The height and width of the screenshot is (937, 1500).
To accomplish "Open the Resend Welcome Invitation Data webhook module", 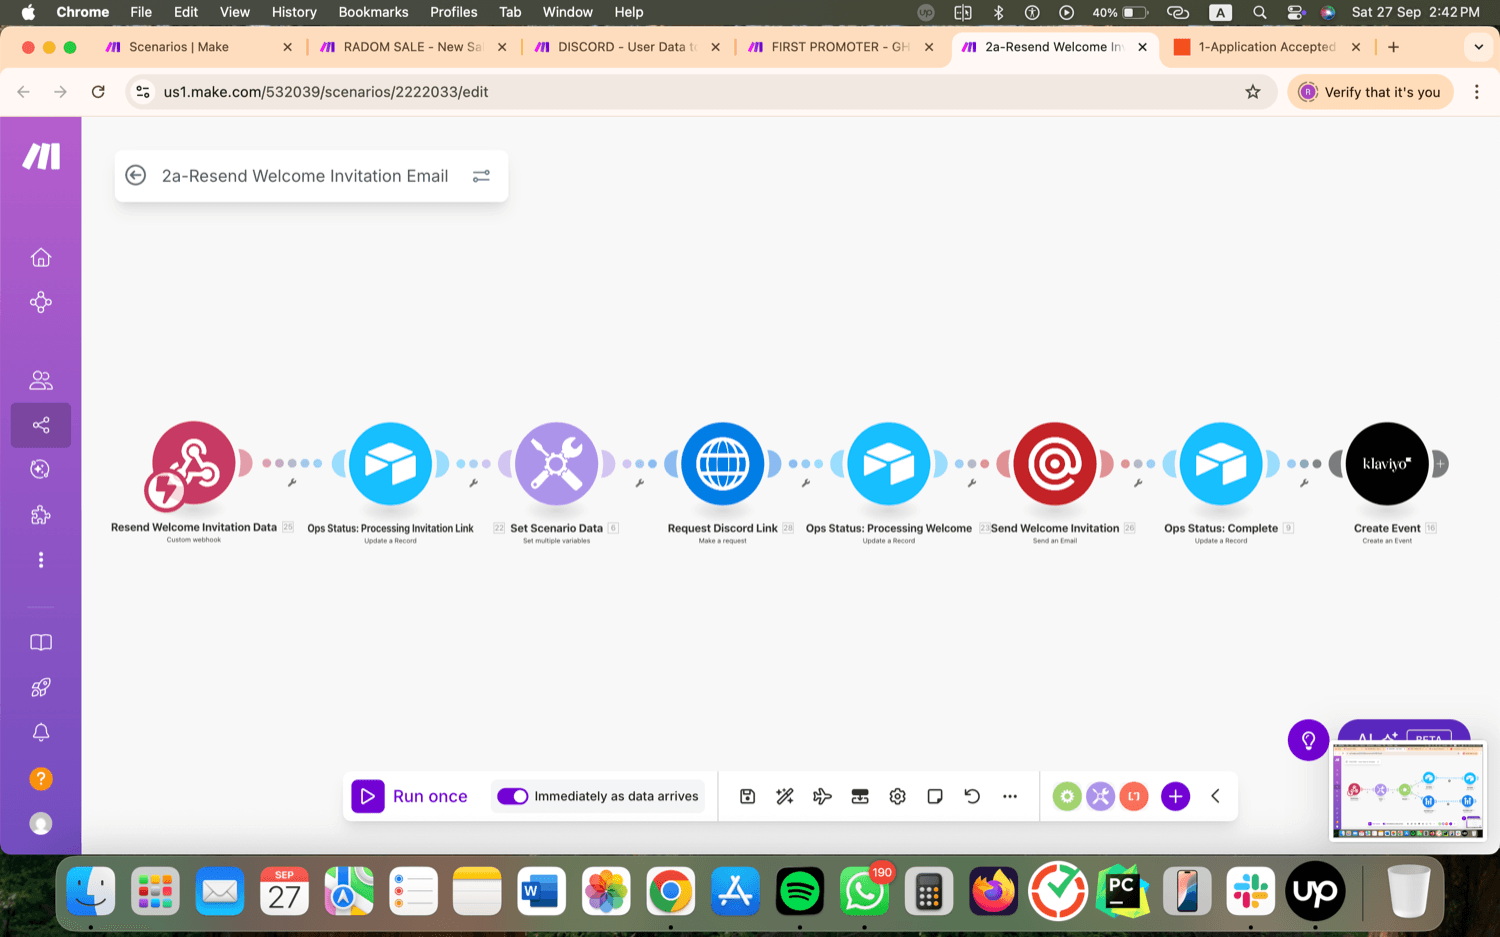I will coord(194,463).
